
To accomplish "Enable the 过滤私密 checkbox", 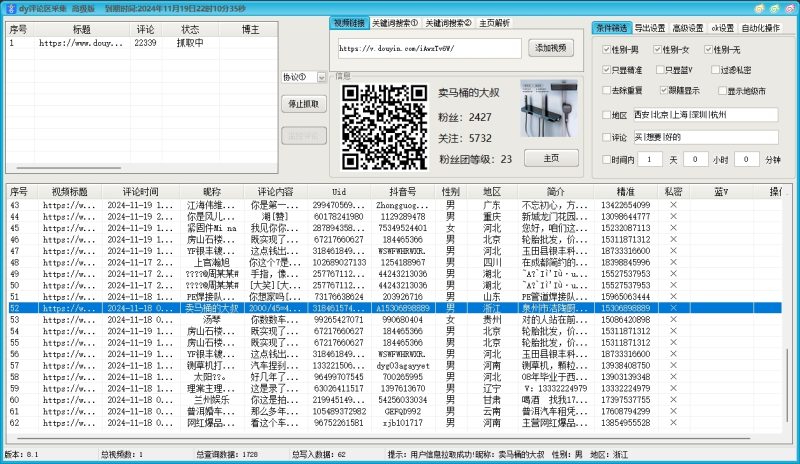I will coord(715,69).
